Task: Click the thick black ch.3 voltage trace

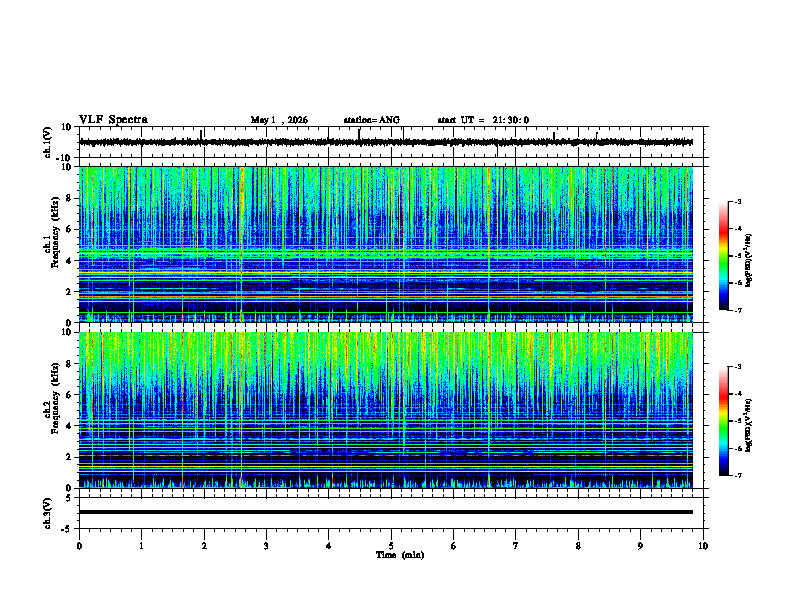Action: pyautogui.click(x=386, y=512)
